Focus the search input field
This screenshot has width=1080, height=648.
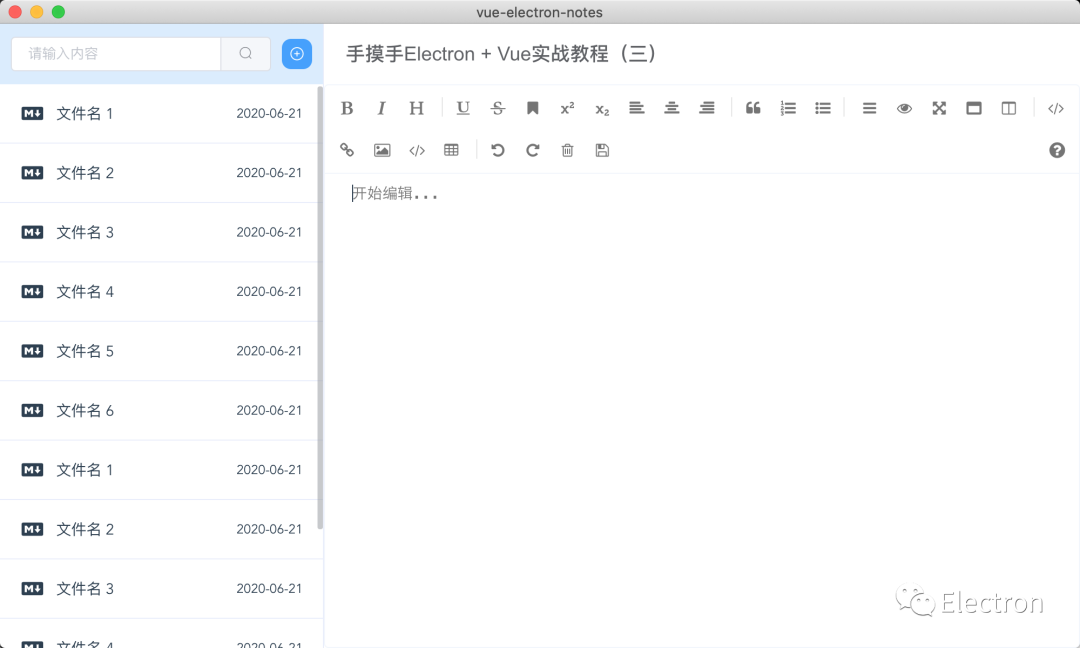coord(116,54)
